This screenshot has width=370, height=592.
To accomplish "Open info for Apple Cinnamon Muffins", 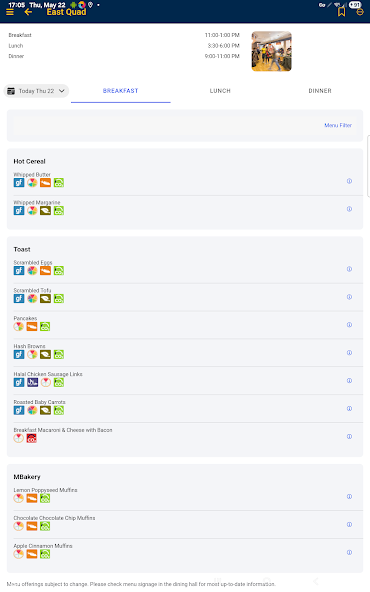I will (349, 552).
